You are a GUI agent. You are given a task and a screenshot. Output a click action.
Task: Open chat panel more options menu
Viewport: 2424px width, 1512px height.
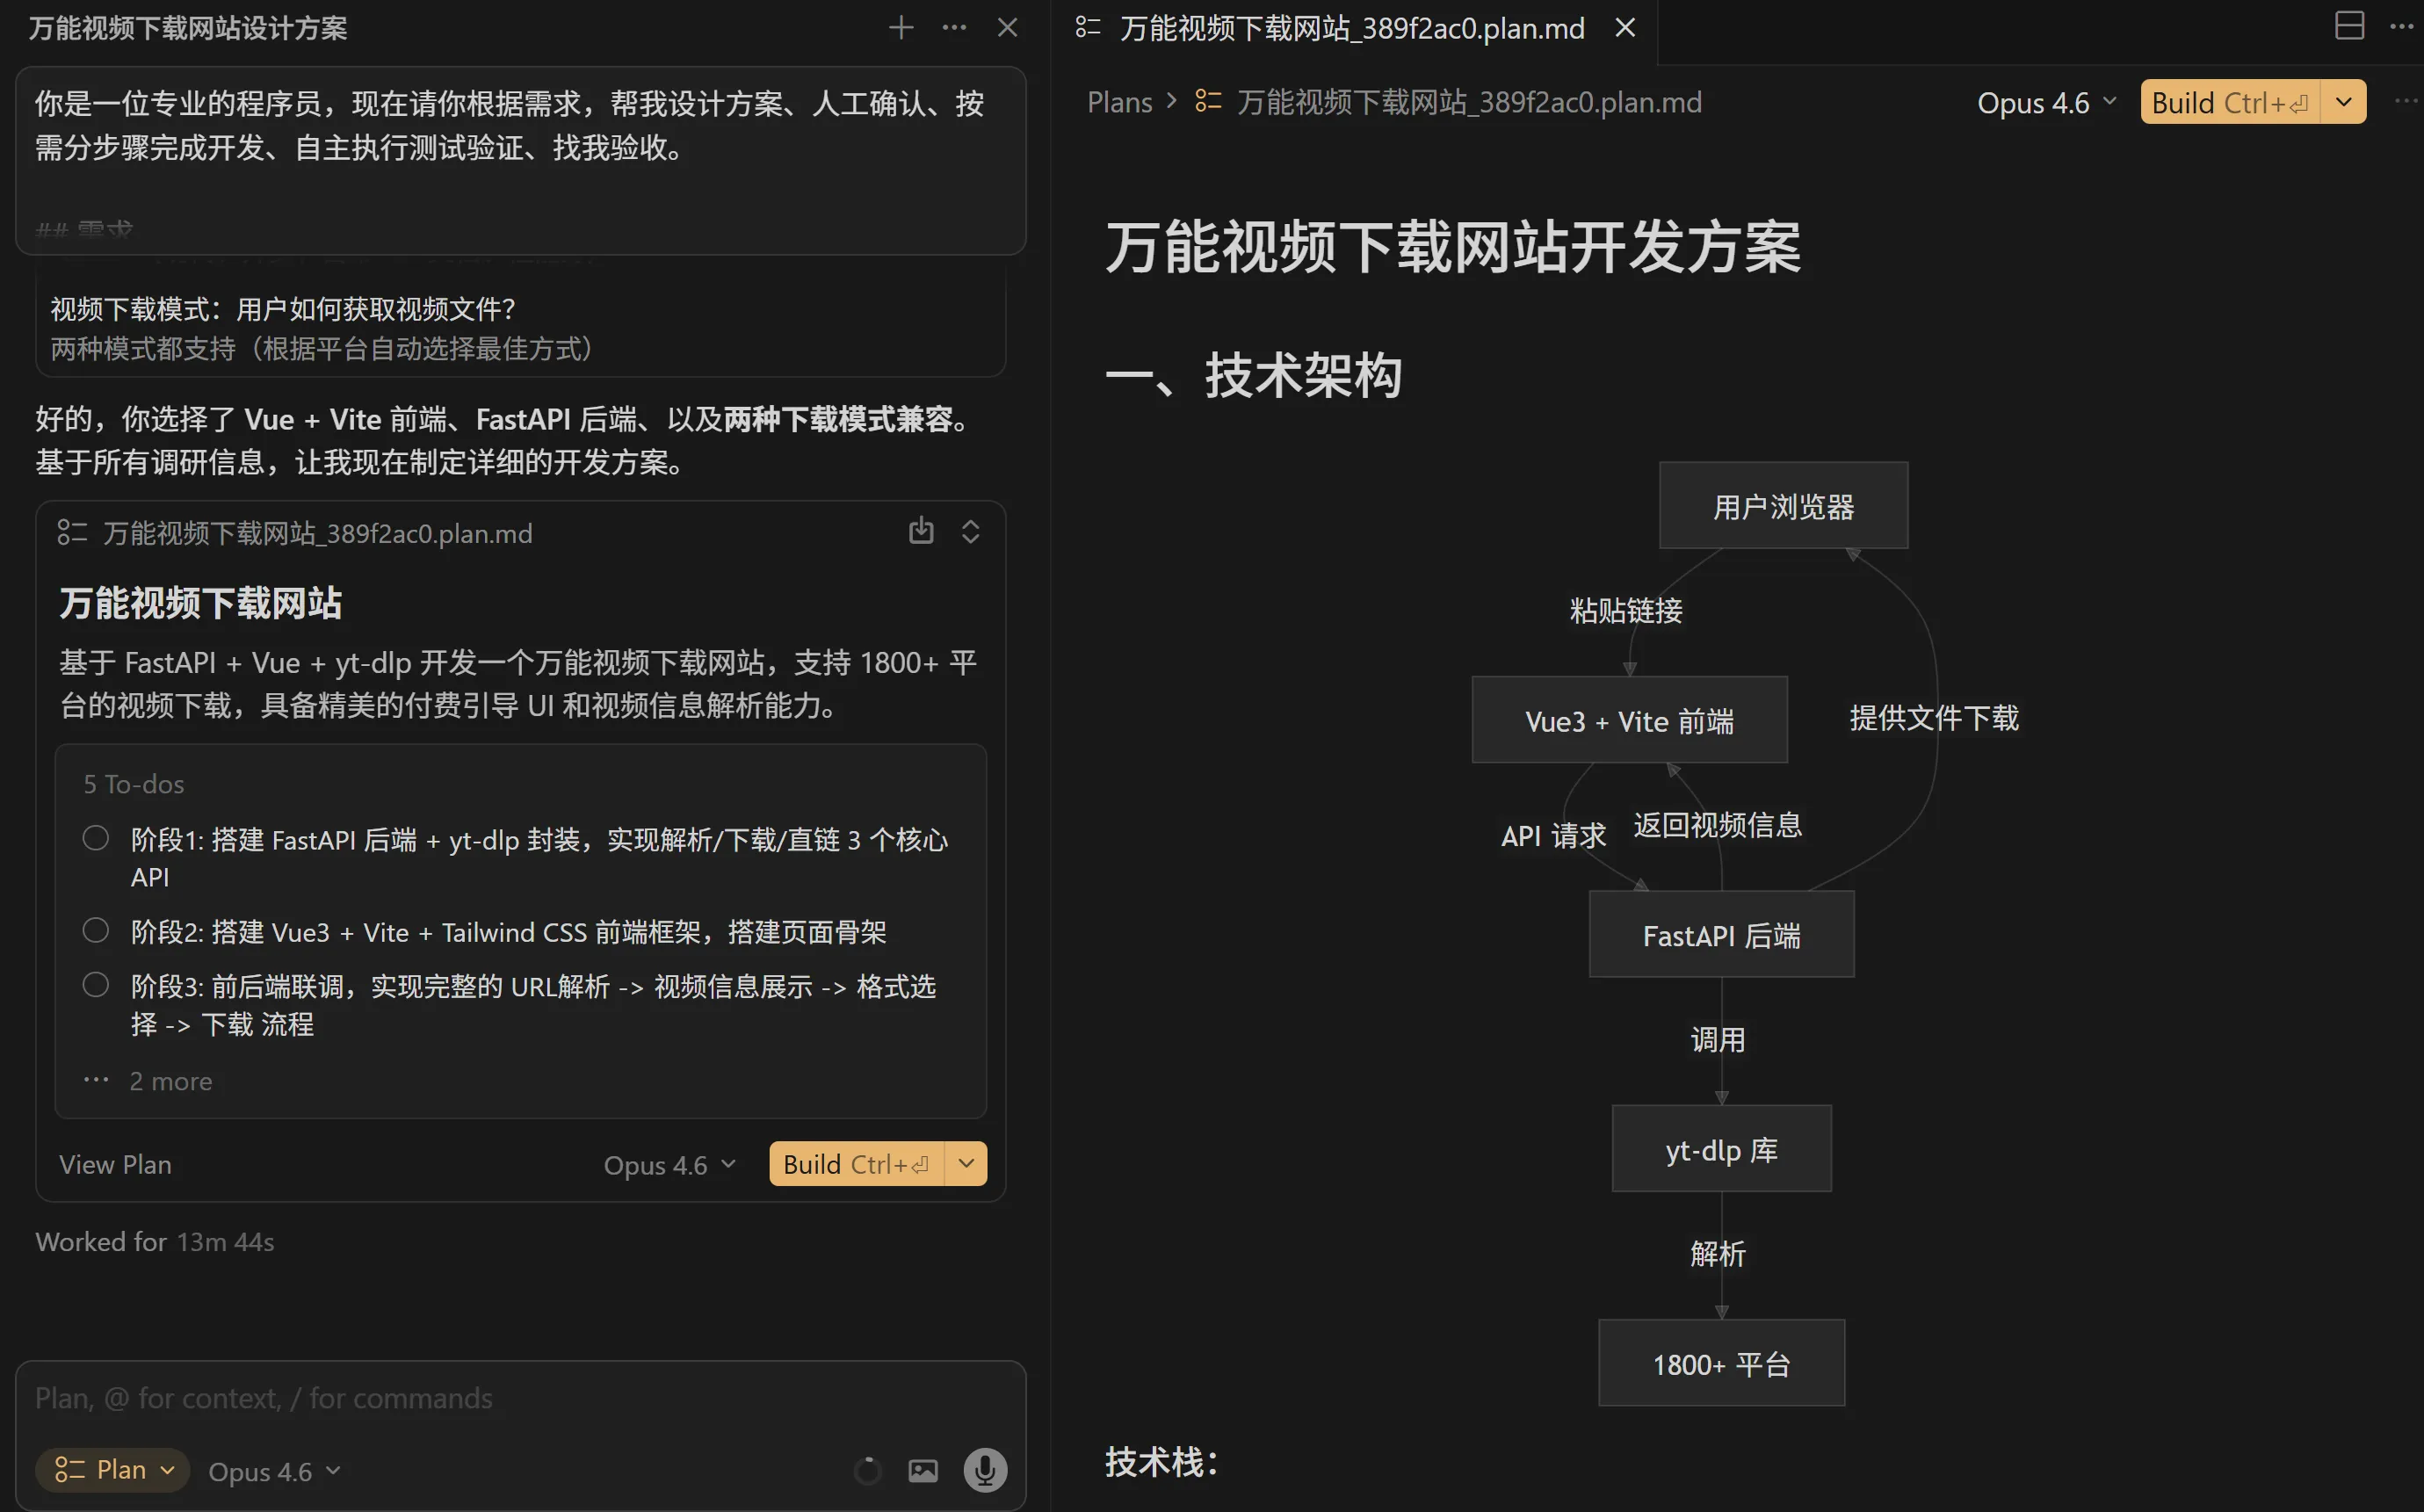coord(954,28)
